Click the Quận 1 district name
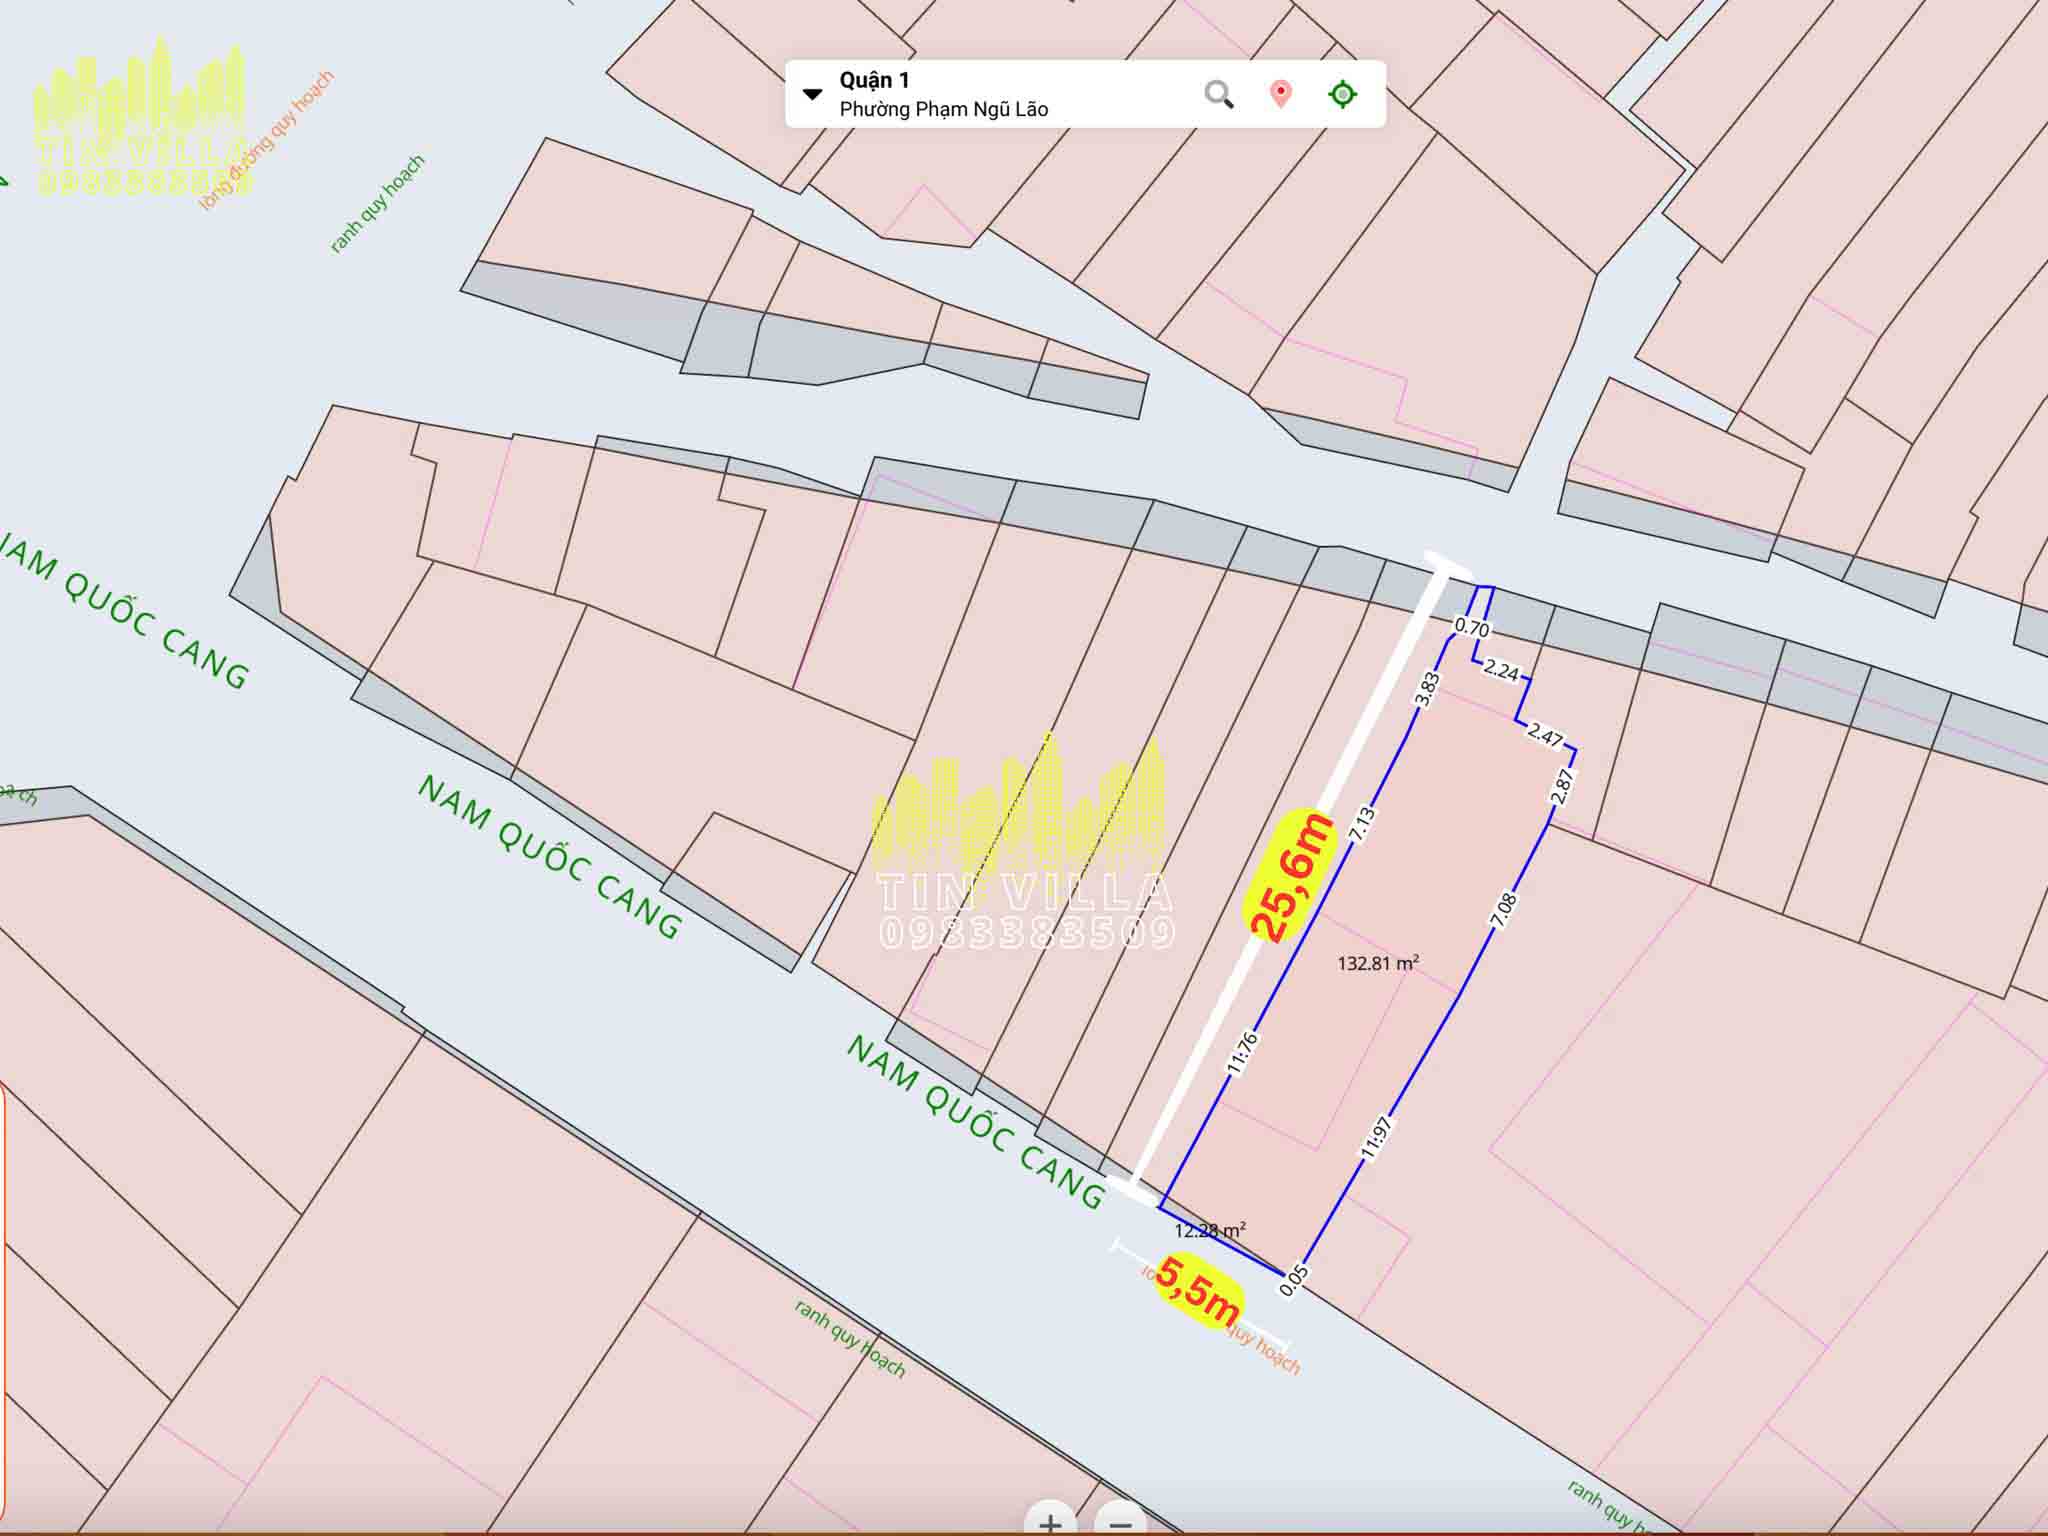Image resolution: width=2048 pixels, height=1536 pixels. pos(874,80)
